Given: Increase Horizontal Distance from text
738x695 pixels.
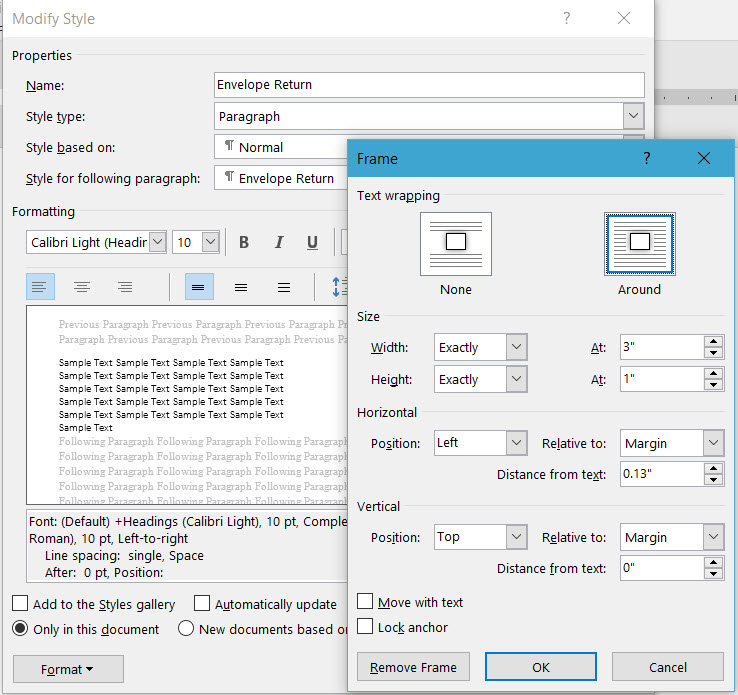Looking at the screenshot, I should (714, 469).
